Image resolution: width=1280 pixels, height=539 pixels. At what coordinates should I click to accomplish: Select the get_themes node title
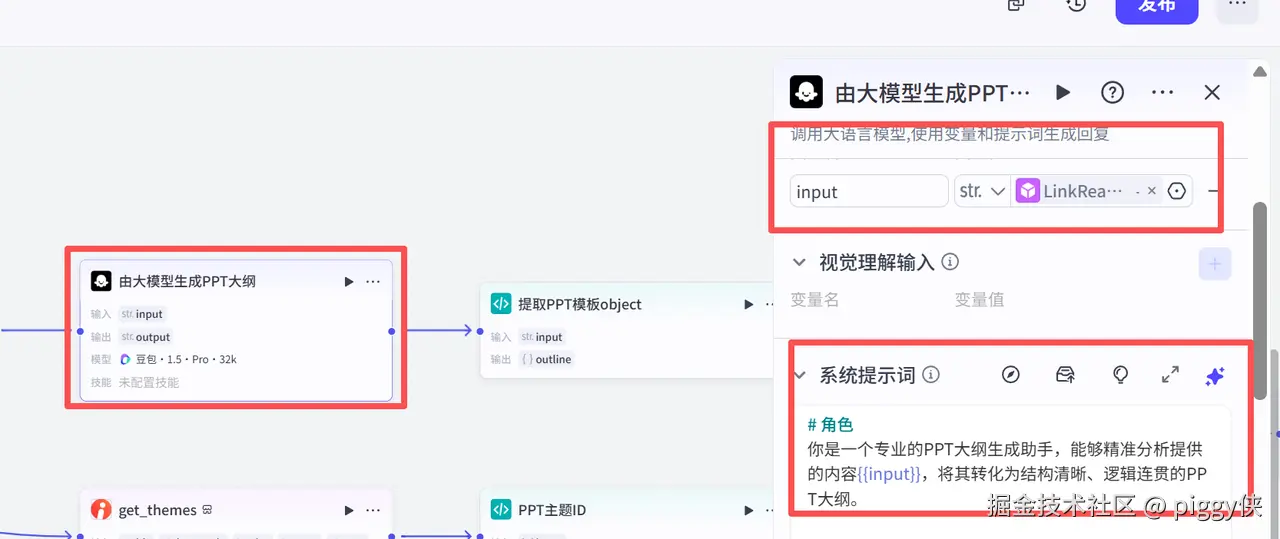click(158, 510)
